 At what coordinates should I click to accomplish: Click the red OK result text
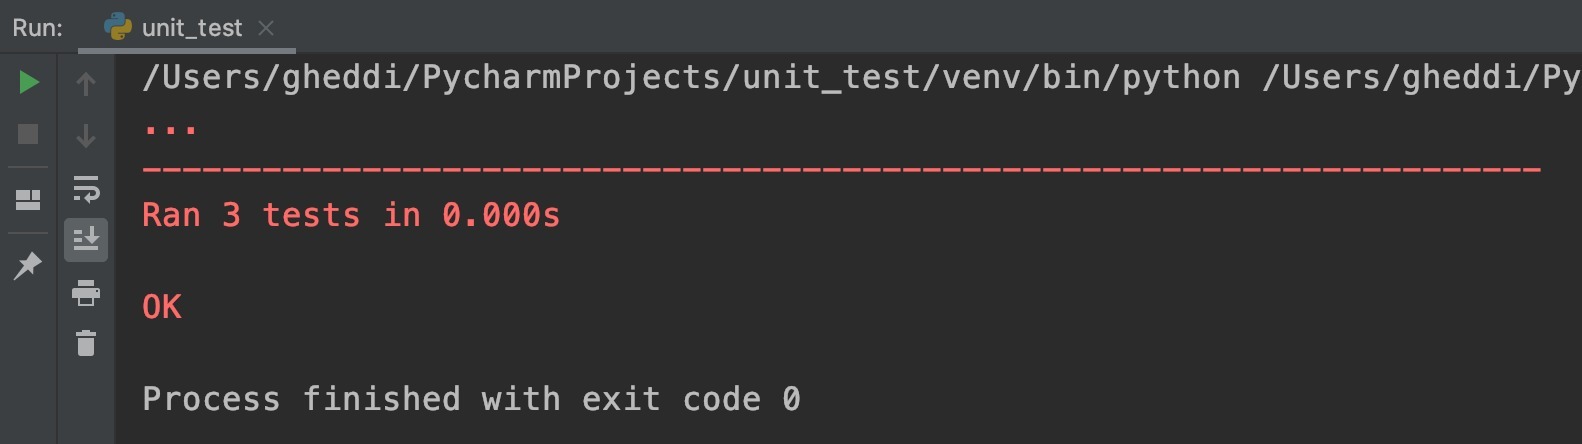pyautogui.click(x=162, y=307)
